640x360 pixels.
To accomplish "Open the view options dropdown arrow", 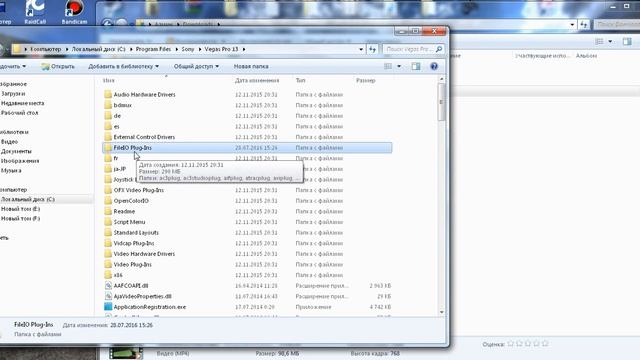I will pos(399,66).
